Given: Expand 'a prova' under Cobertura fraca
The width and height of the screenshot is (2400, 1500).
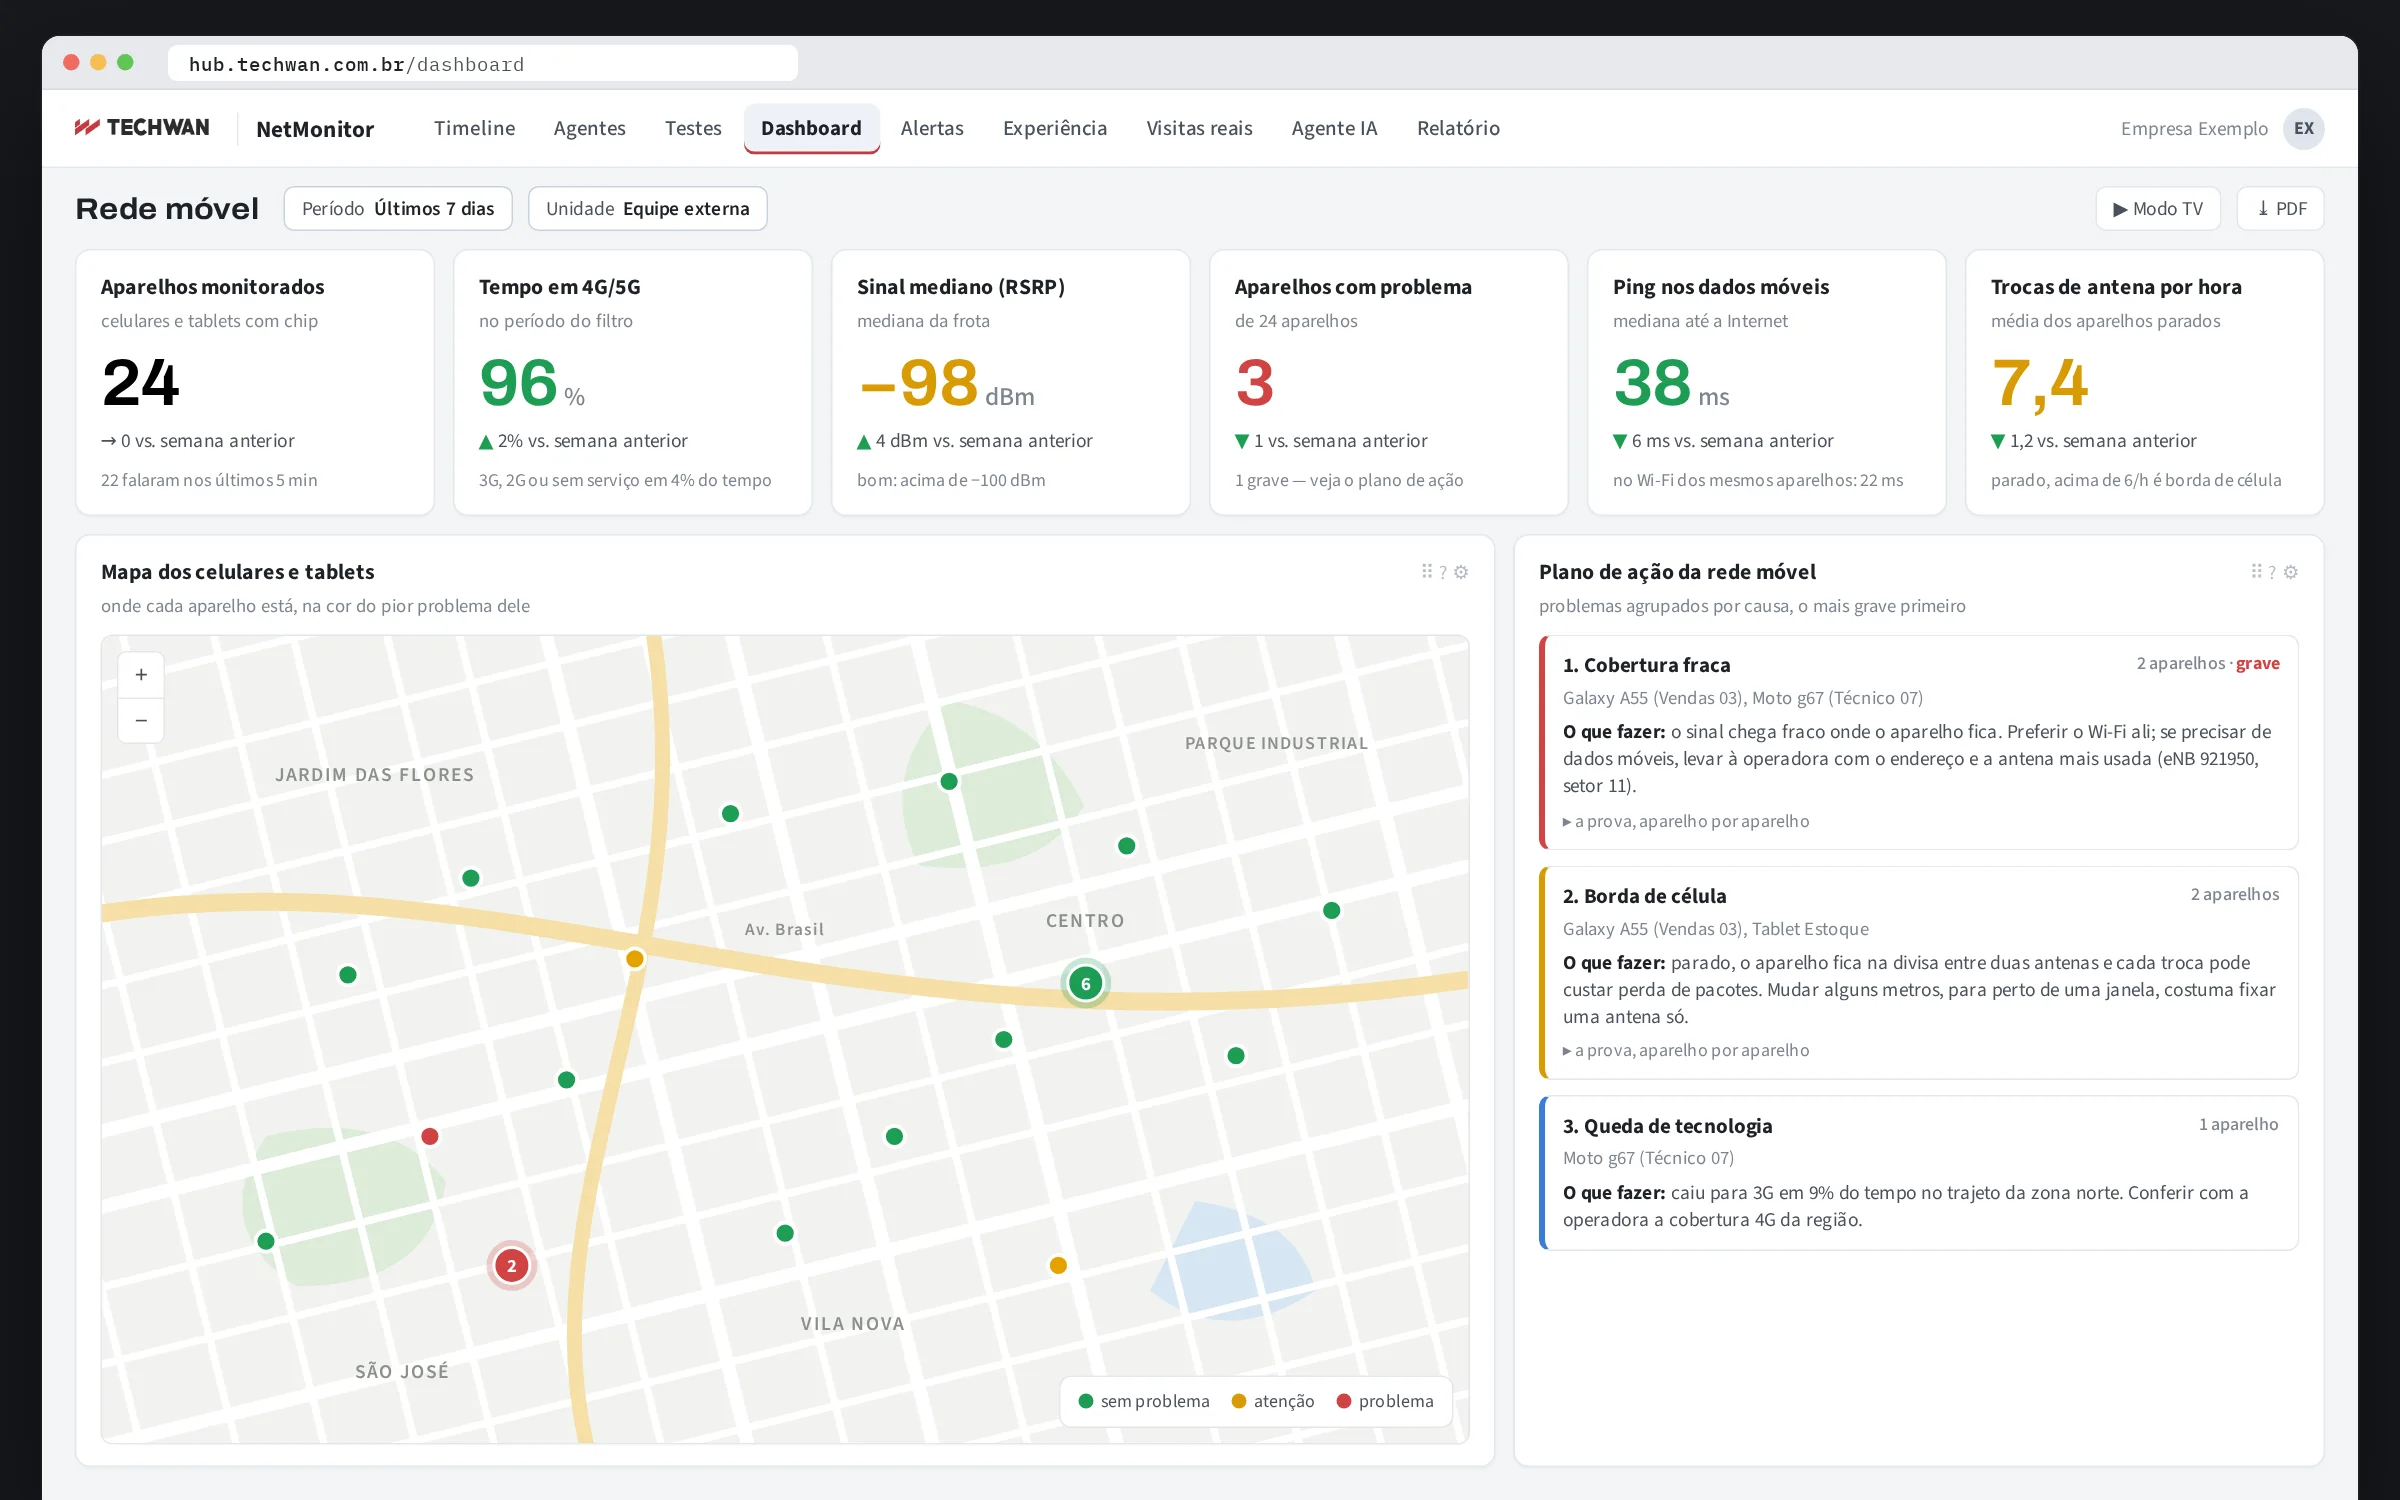Looking at the screenshot, I should 1686,821.
